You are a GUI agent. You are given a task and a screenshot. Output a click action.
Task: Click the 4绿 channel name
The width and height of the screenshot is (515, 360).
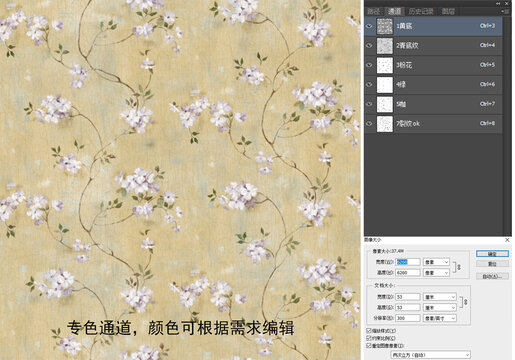click(x=401, y=85)
